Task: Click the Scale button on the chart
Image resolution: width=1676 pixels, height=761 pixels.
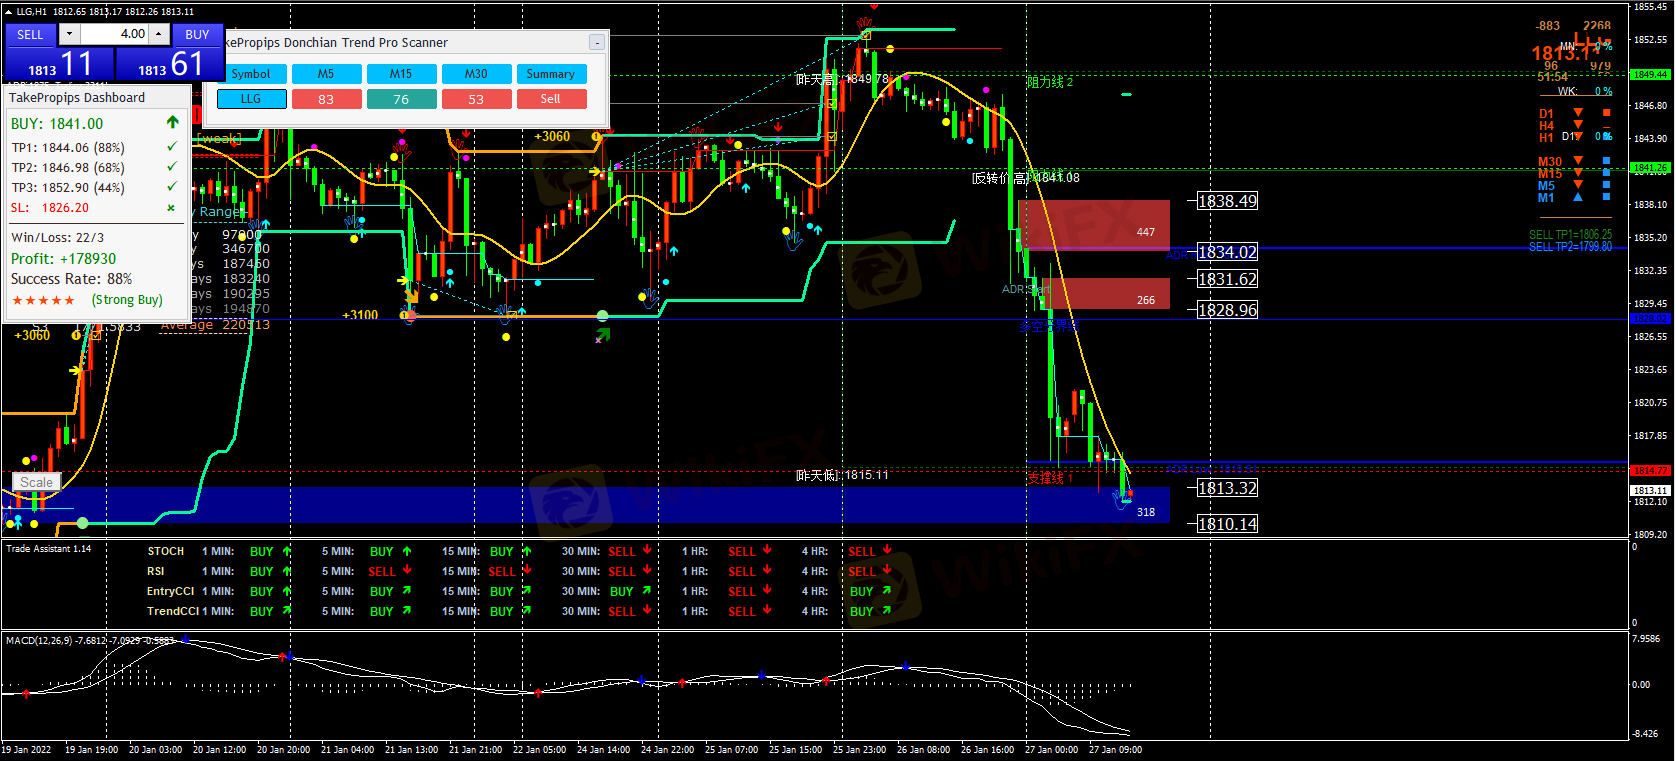Action: [37, 482]
